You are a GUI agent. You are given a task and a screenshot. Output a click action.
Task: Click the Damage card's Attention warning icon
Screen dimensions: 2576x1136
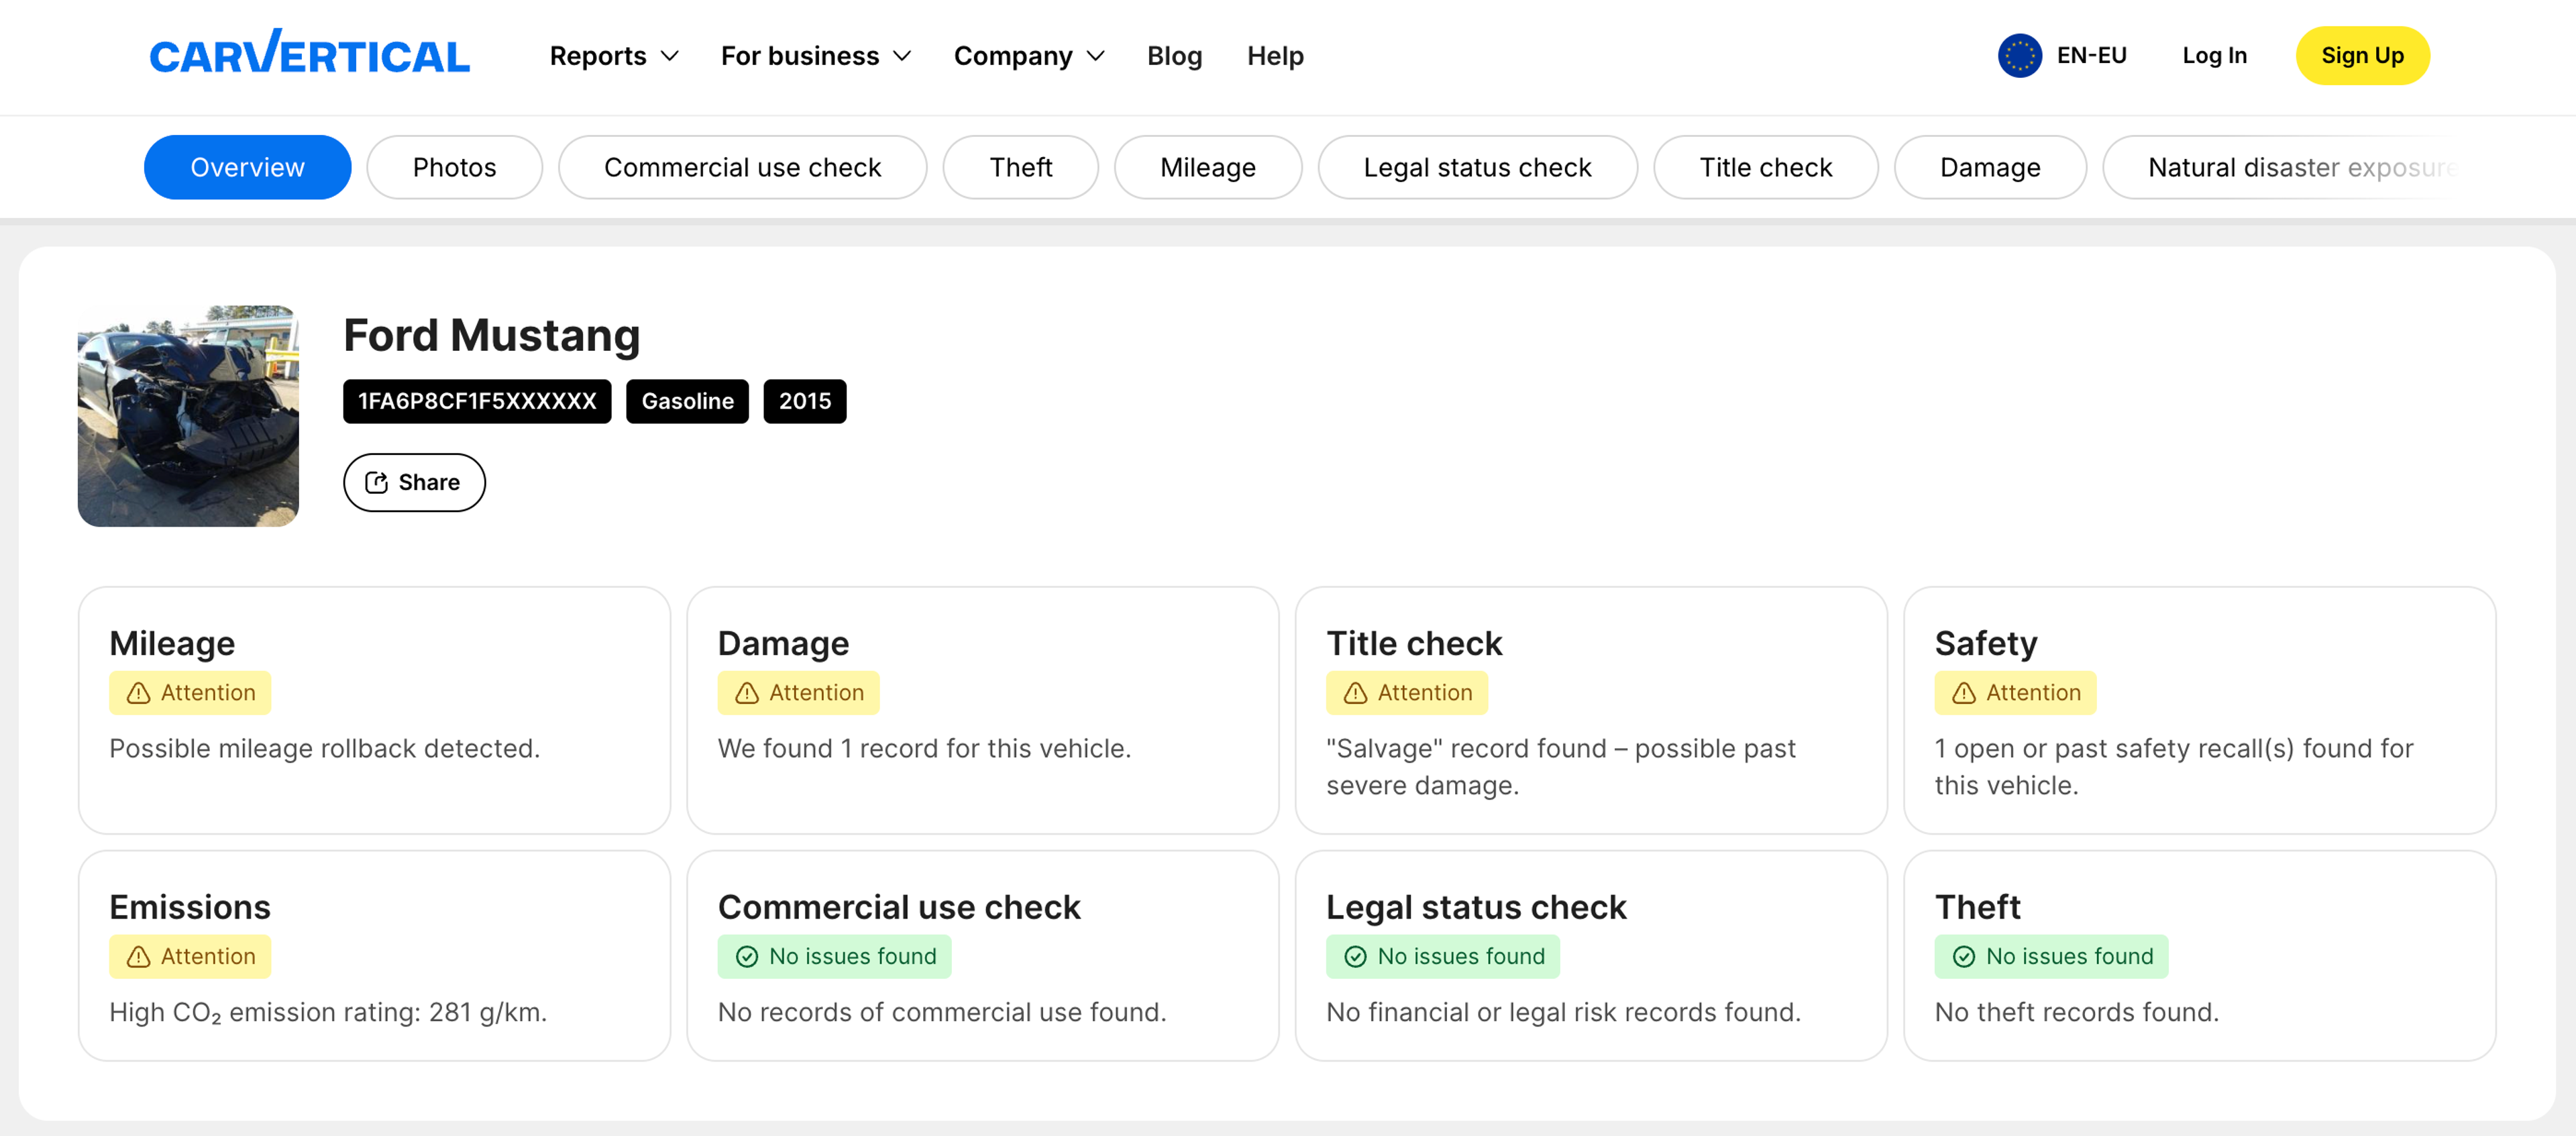pos(746,693)
